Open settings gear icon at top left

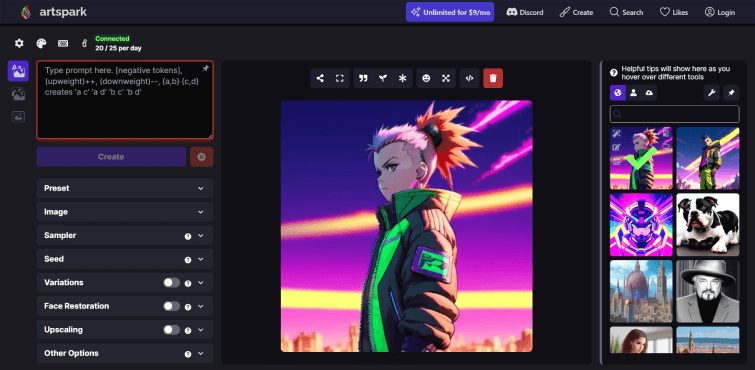click(x=19, y=43)
